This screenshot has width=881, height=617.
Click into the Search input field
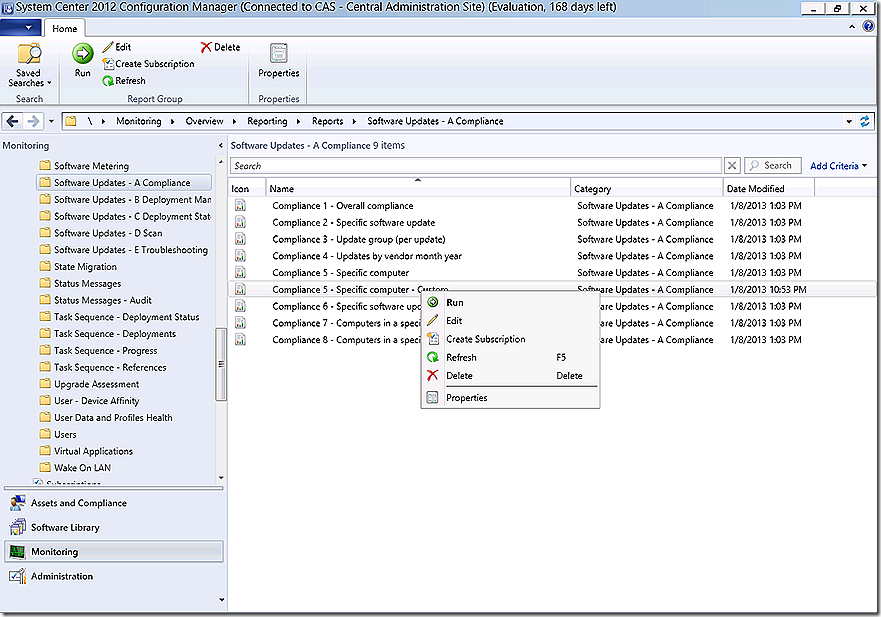click(x=476, y=166)
